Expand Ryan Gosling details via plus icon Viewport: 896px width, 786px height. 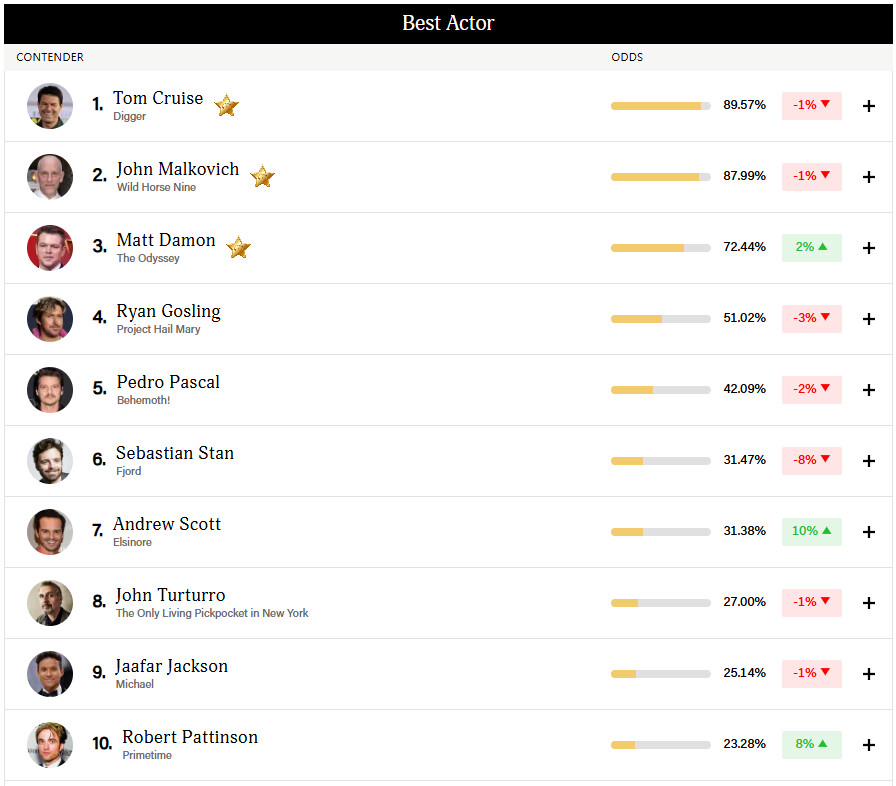(869, 319)
